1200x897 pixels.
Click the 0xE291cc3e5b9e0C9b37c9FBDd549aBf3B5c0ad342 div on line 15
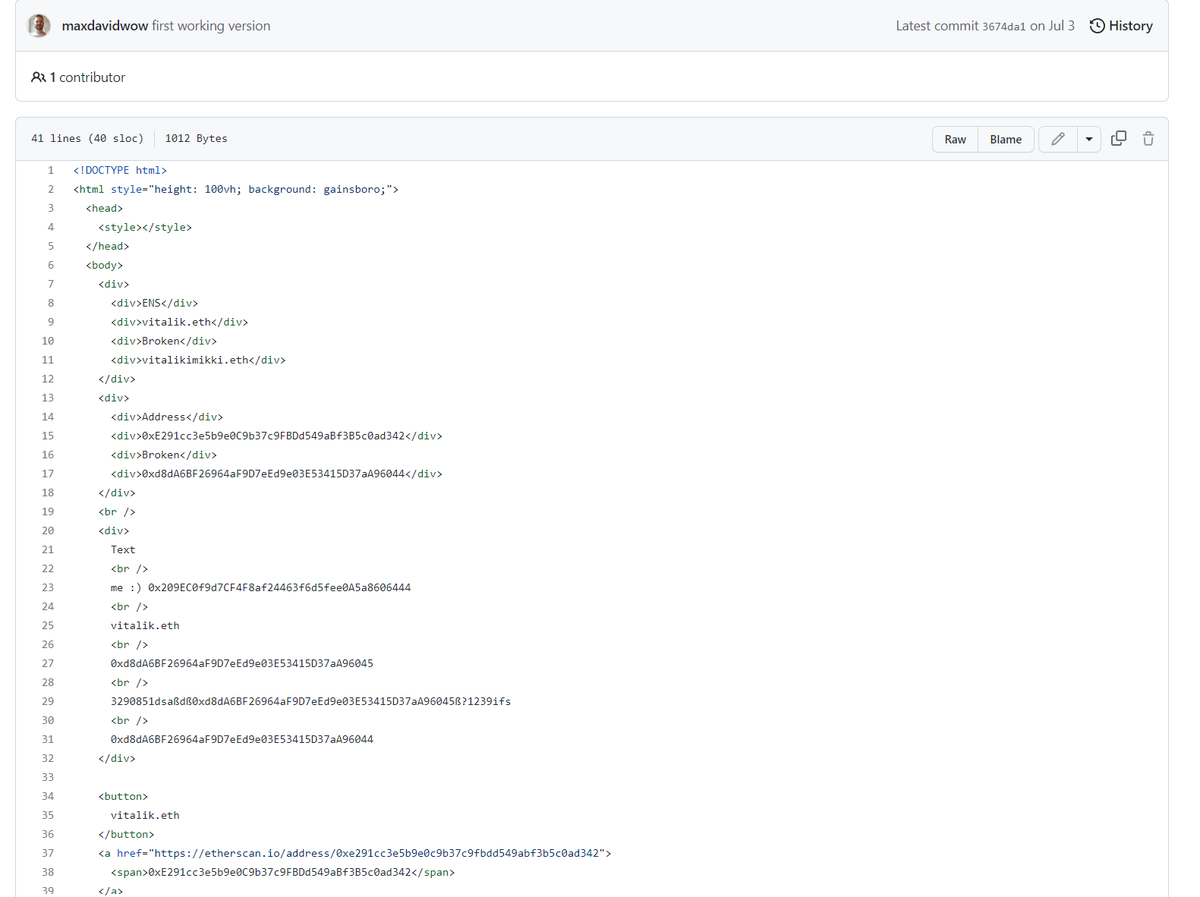point(276,436)
